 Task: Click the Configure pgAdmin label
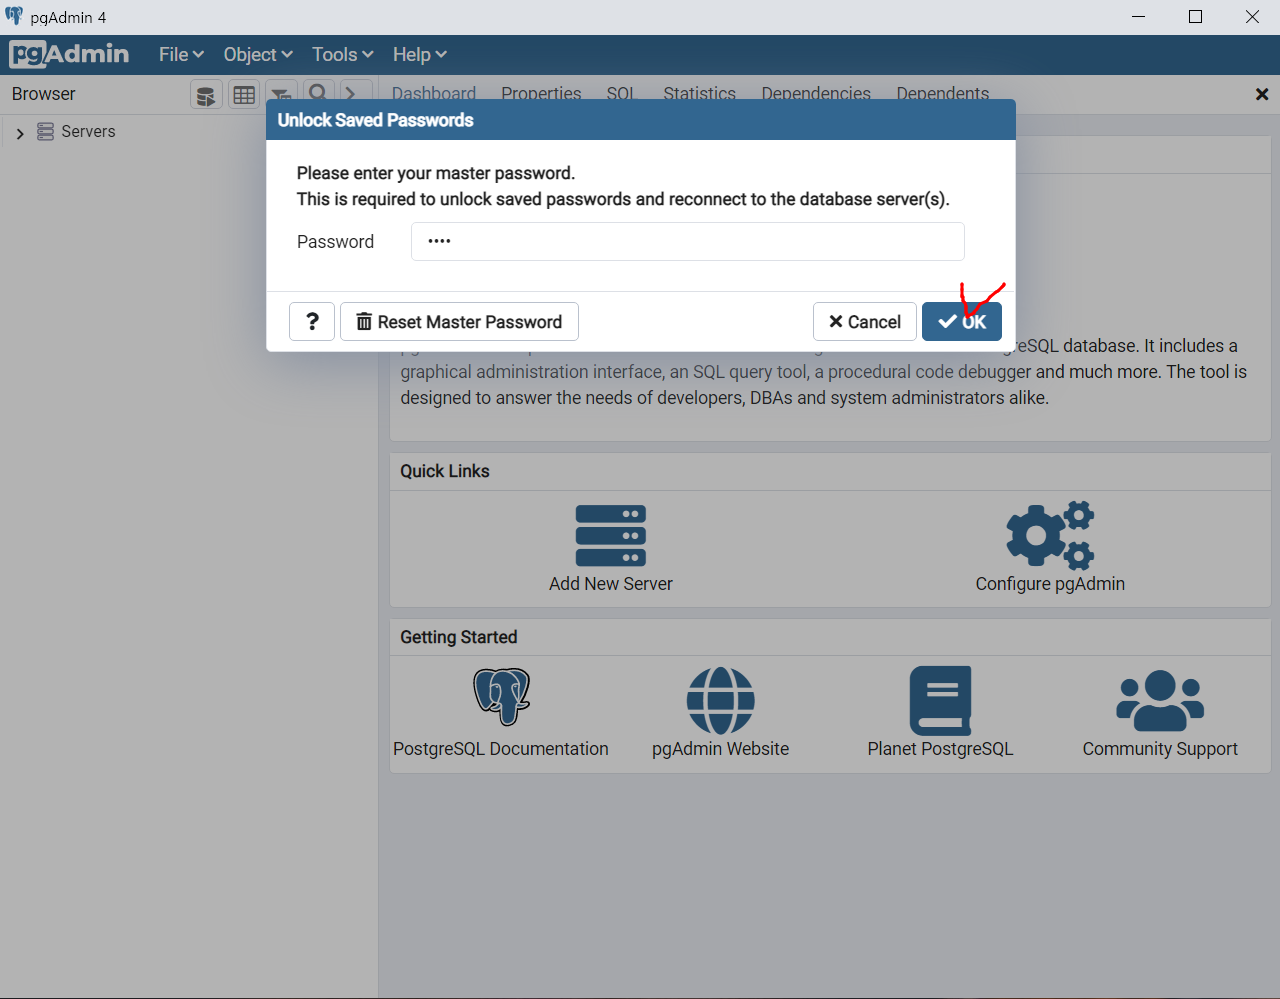point(1050,584)
